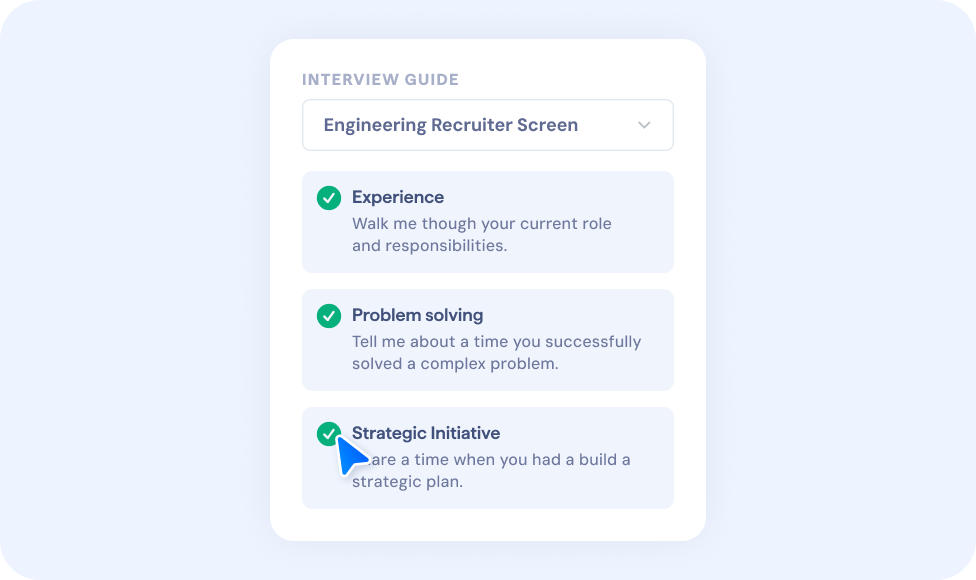Select the Strategic Initiative question title
Viewport: 976px width, 580px height.
click(x=426, y=433)
